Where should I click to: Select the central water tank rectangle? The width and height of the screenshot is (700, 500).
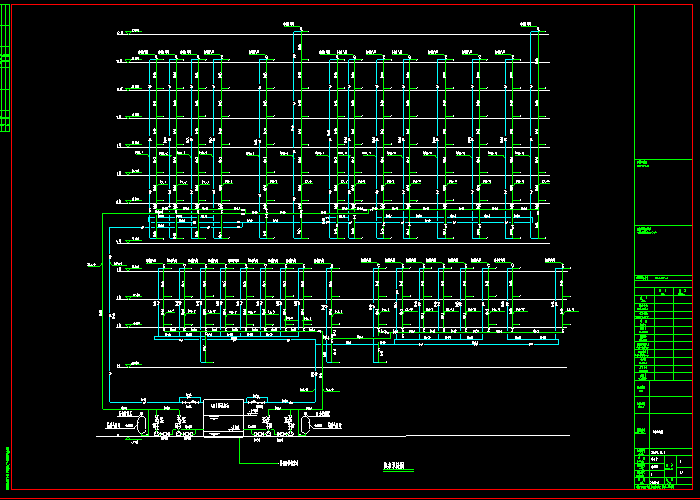224,418
